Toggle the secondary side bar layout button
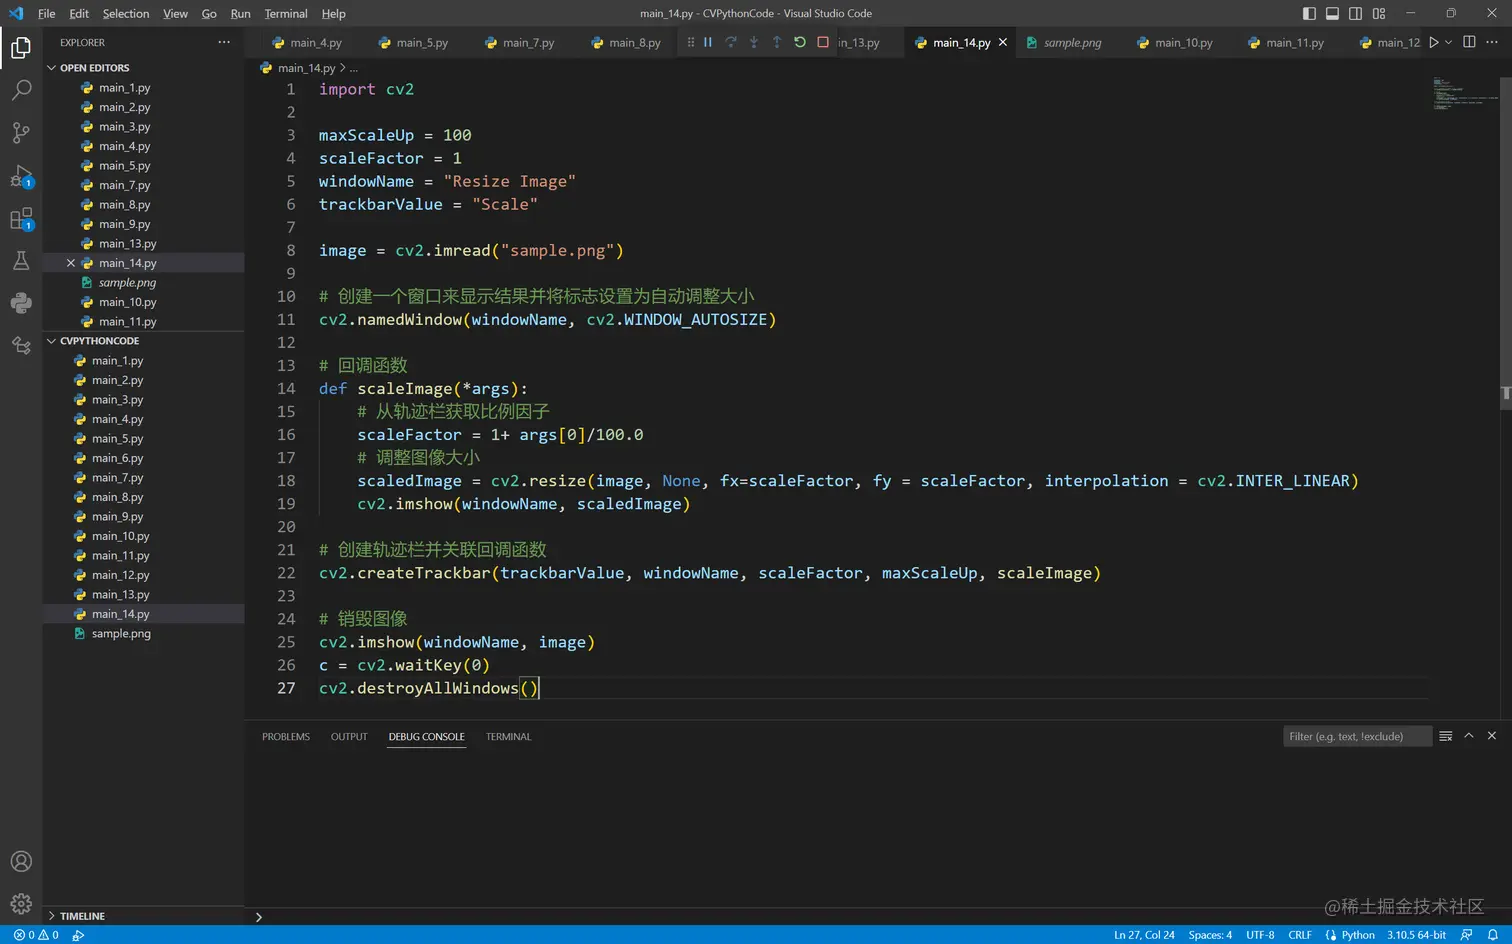 coord(1355,13)
